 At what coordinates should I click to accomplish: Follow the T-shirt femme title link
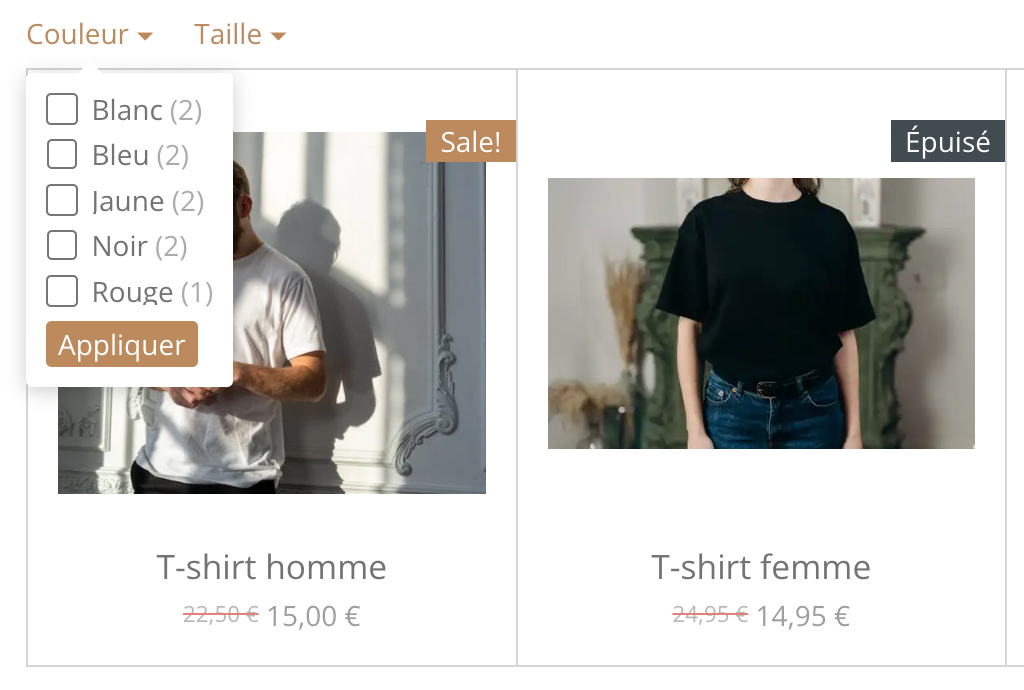point(761,567)
